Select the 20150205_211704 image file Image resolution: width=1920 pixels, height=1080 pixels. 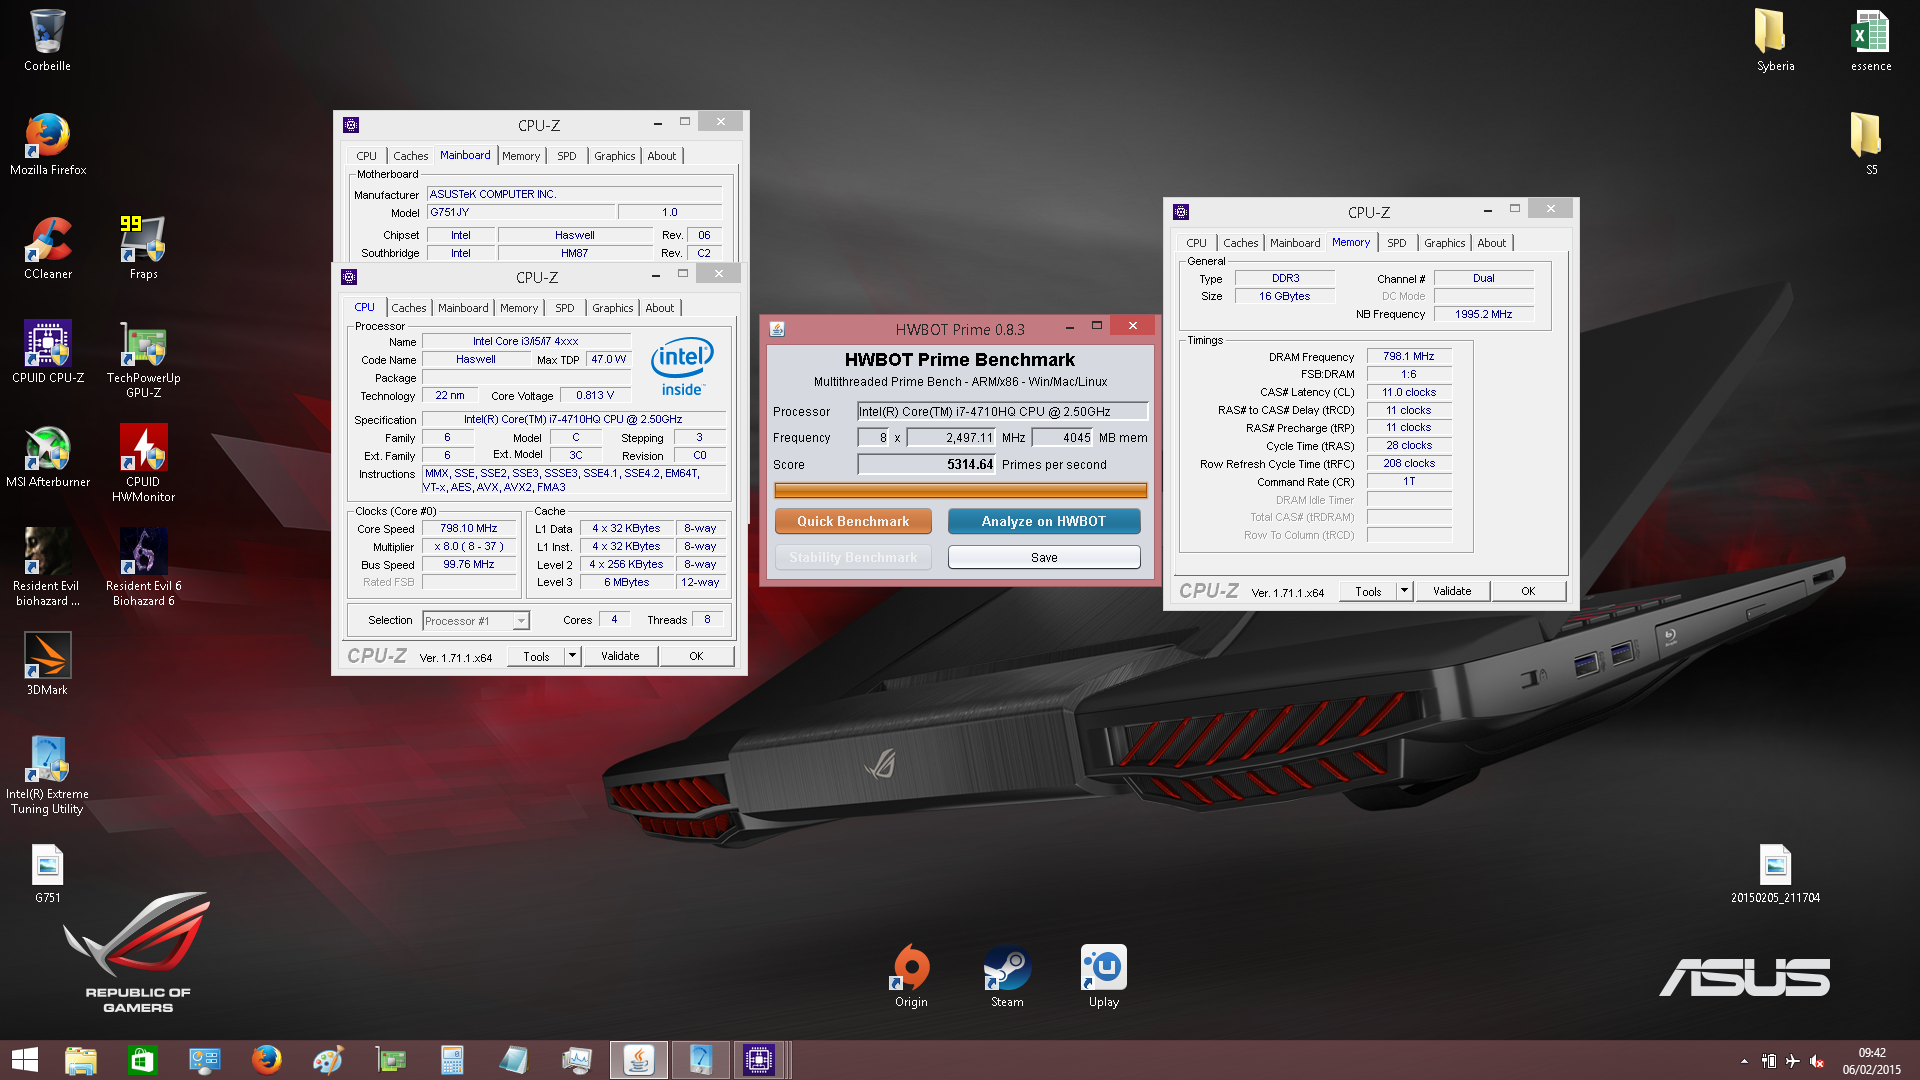[1775, 874]
